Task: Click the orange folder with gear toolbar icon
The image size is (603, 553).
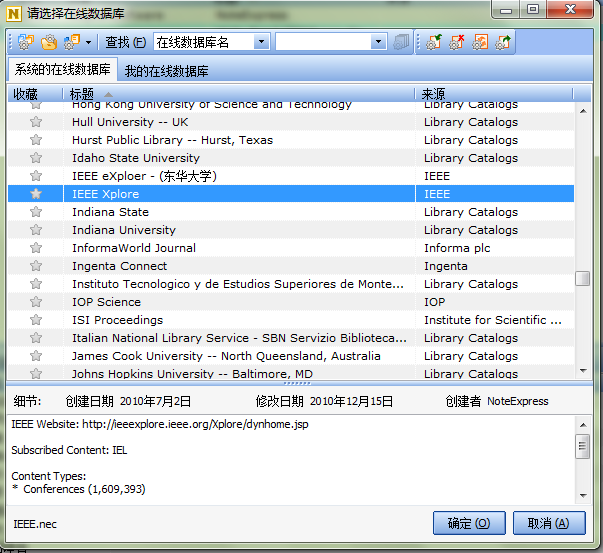Action: pos(49,42)
